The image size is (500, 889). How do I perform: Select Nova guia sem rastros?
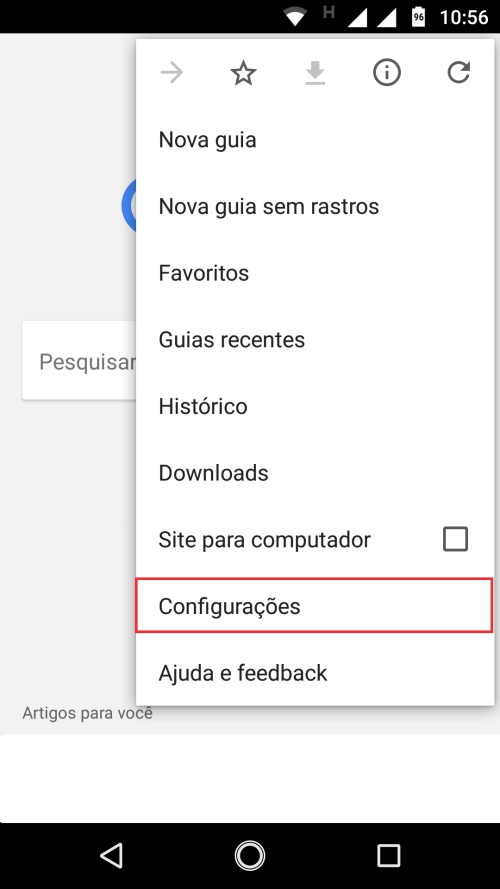coord(315,206)
